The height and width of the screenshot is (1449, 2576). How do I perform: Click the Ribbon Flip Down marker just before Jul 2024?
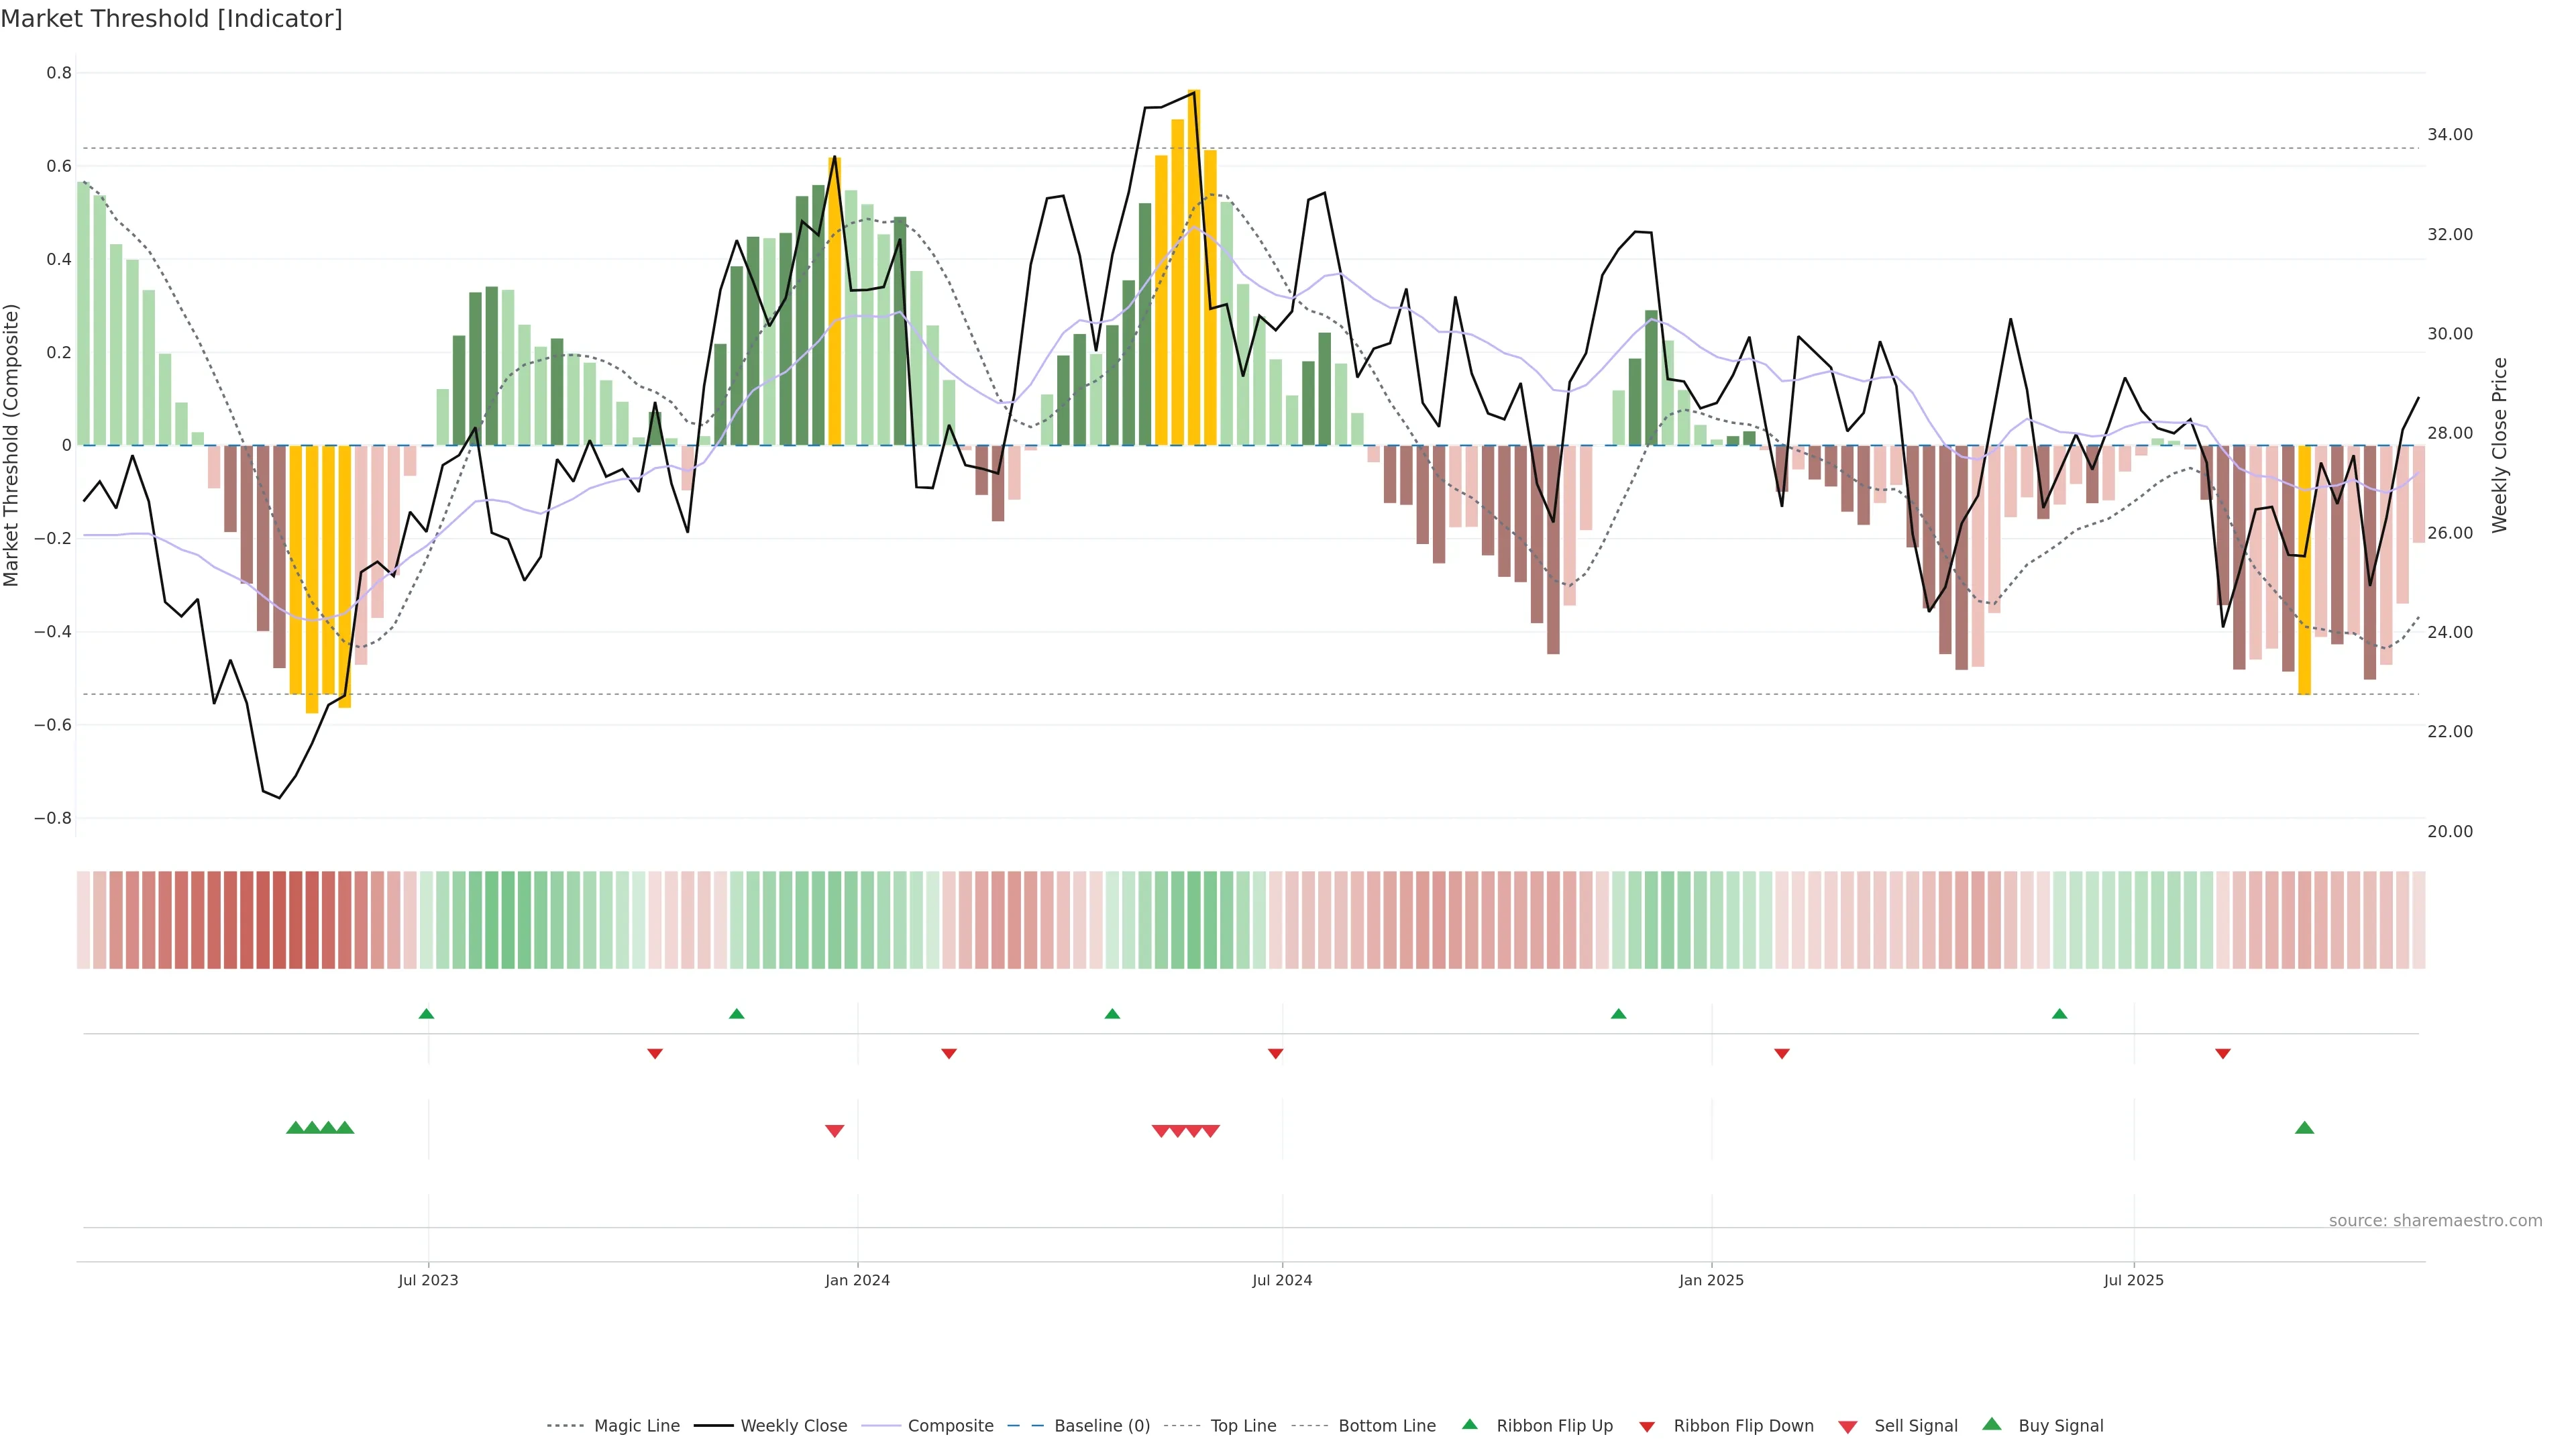(x=1275, y=1054)
